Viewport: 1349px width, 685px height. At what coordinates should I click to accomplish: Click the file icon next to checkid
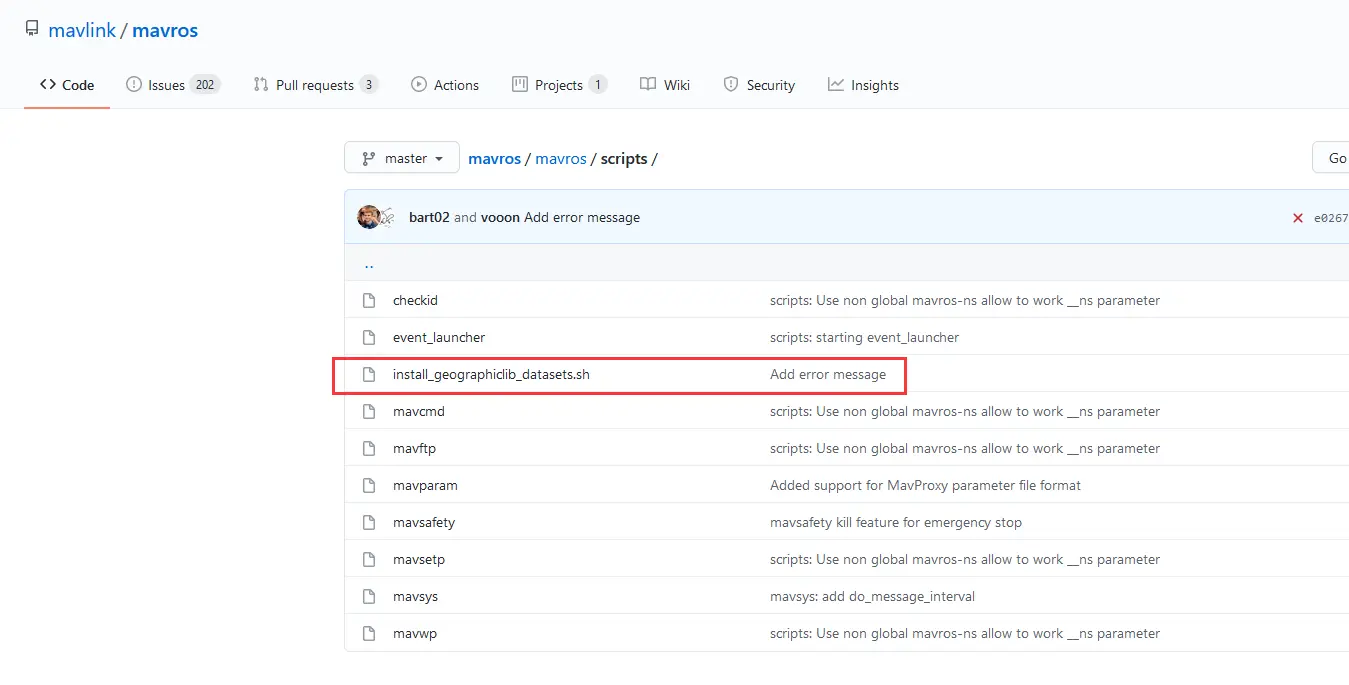point(369,300)
